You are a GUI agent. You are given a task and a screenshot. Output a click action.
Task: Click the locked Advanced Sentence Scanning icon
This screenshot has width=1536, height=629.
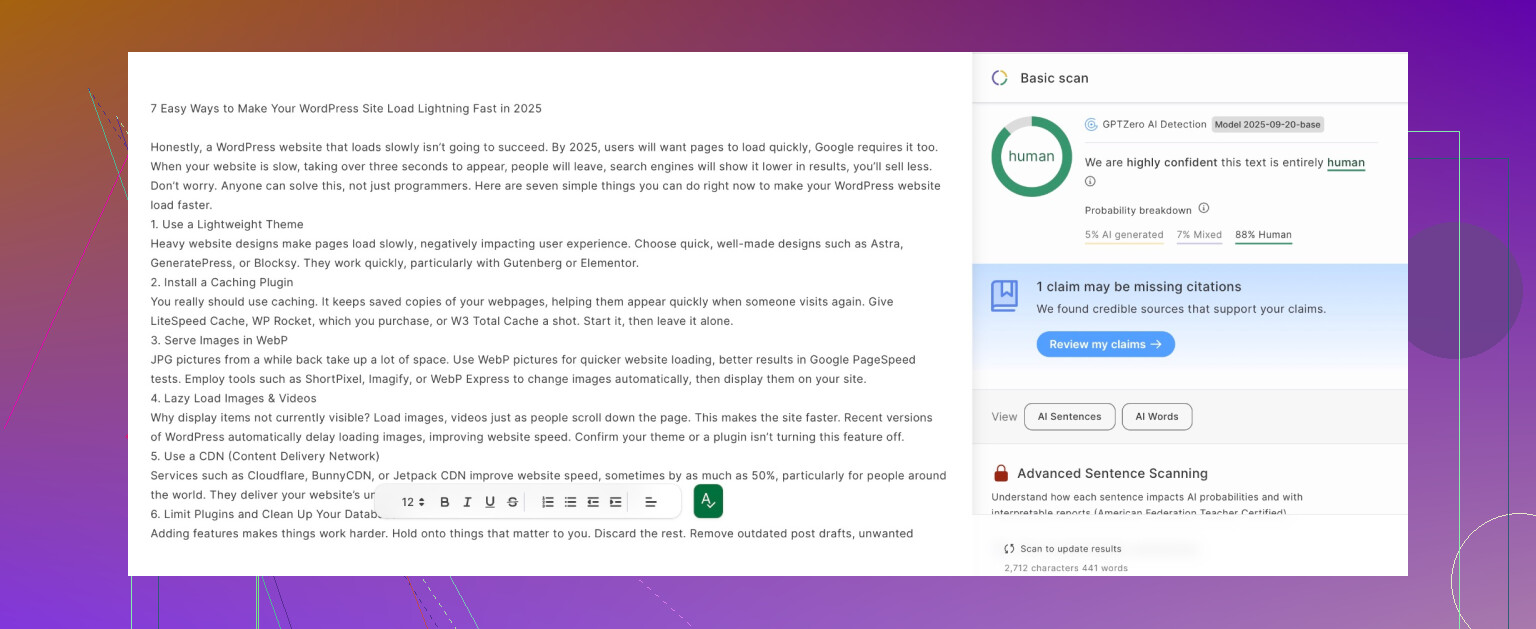[x=1000, y=473]
